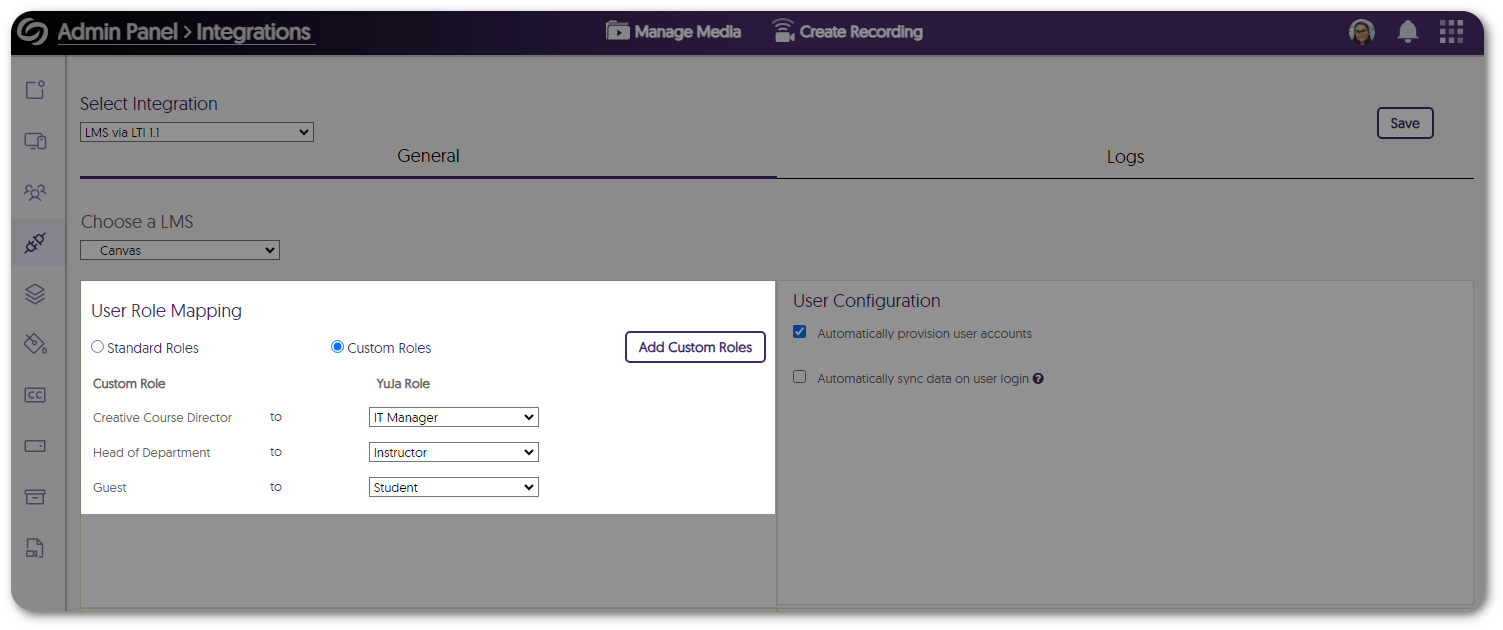Uncheck Automatically provision user accounts

coord(799,331)
